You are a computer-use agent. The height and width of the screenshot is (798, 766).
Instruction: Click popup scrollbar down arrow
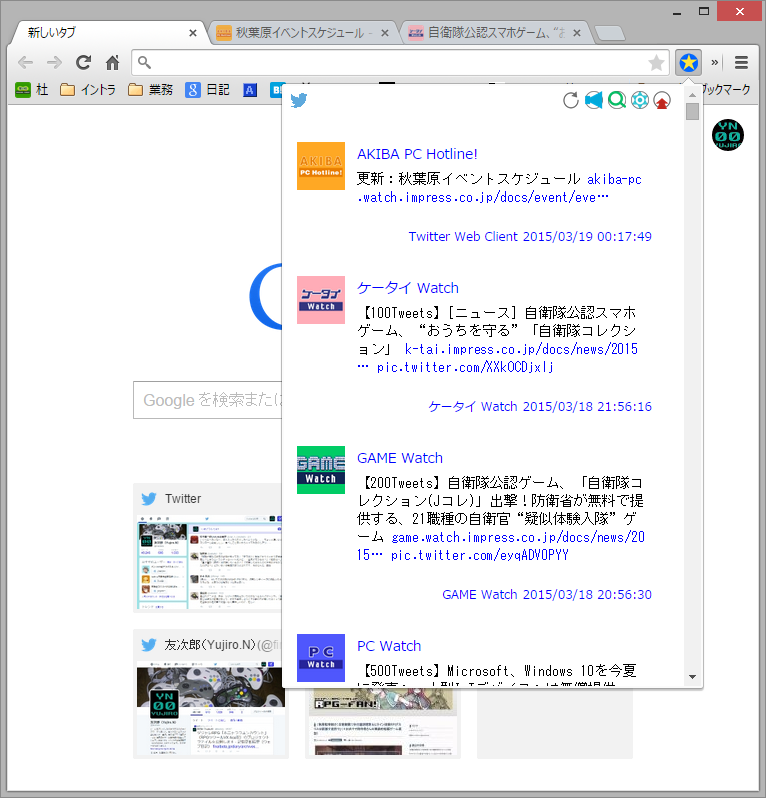tap(692, 677)
